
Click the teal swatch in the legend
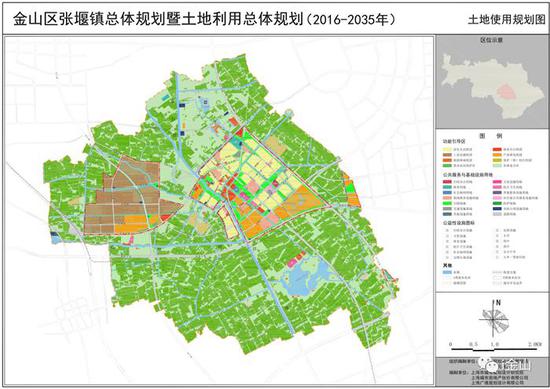[447, 187]
